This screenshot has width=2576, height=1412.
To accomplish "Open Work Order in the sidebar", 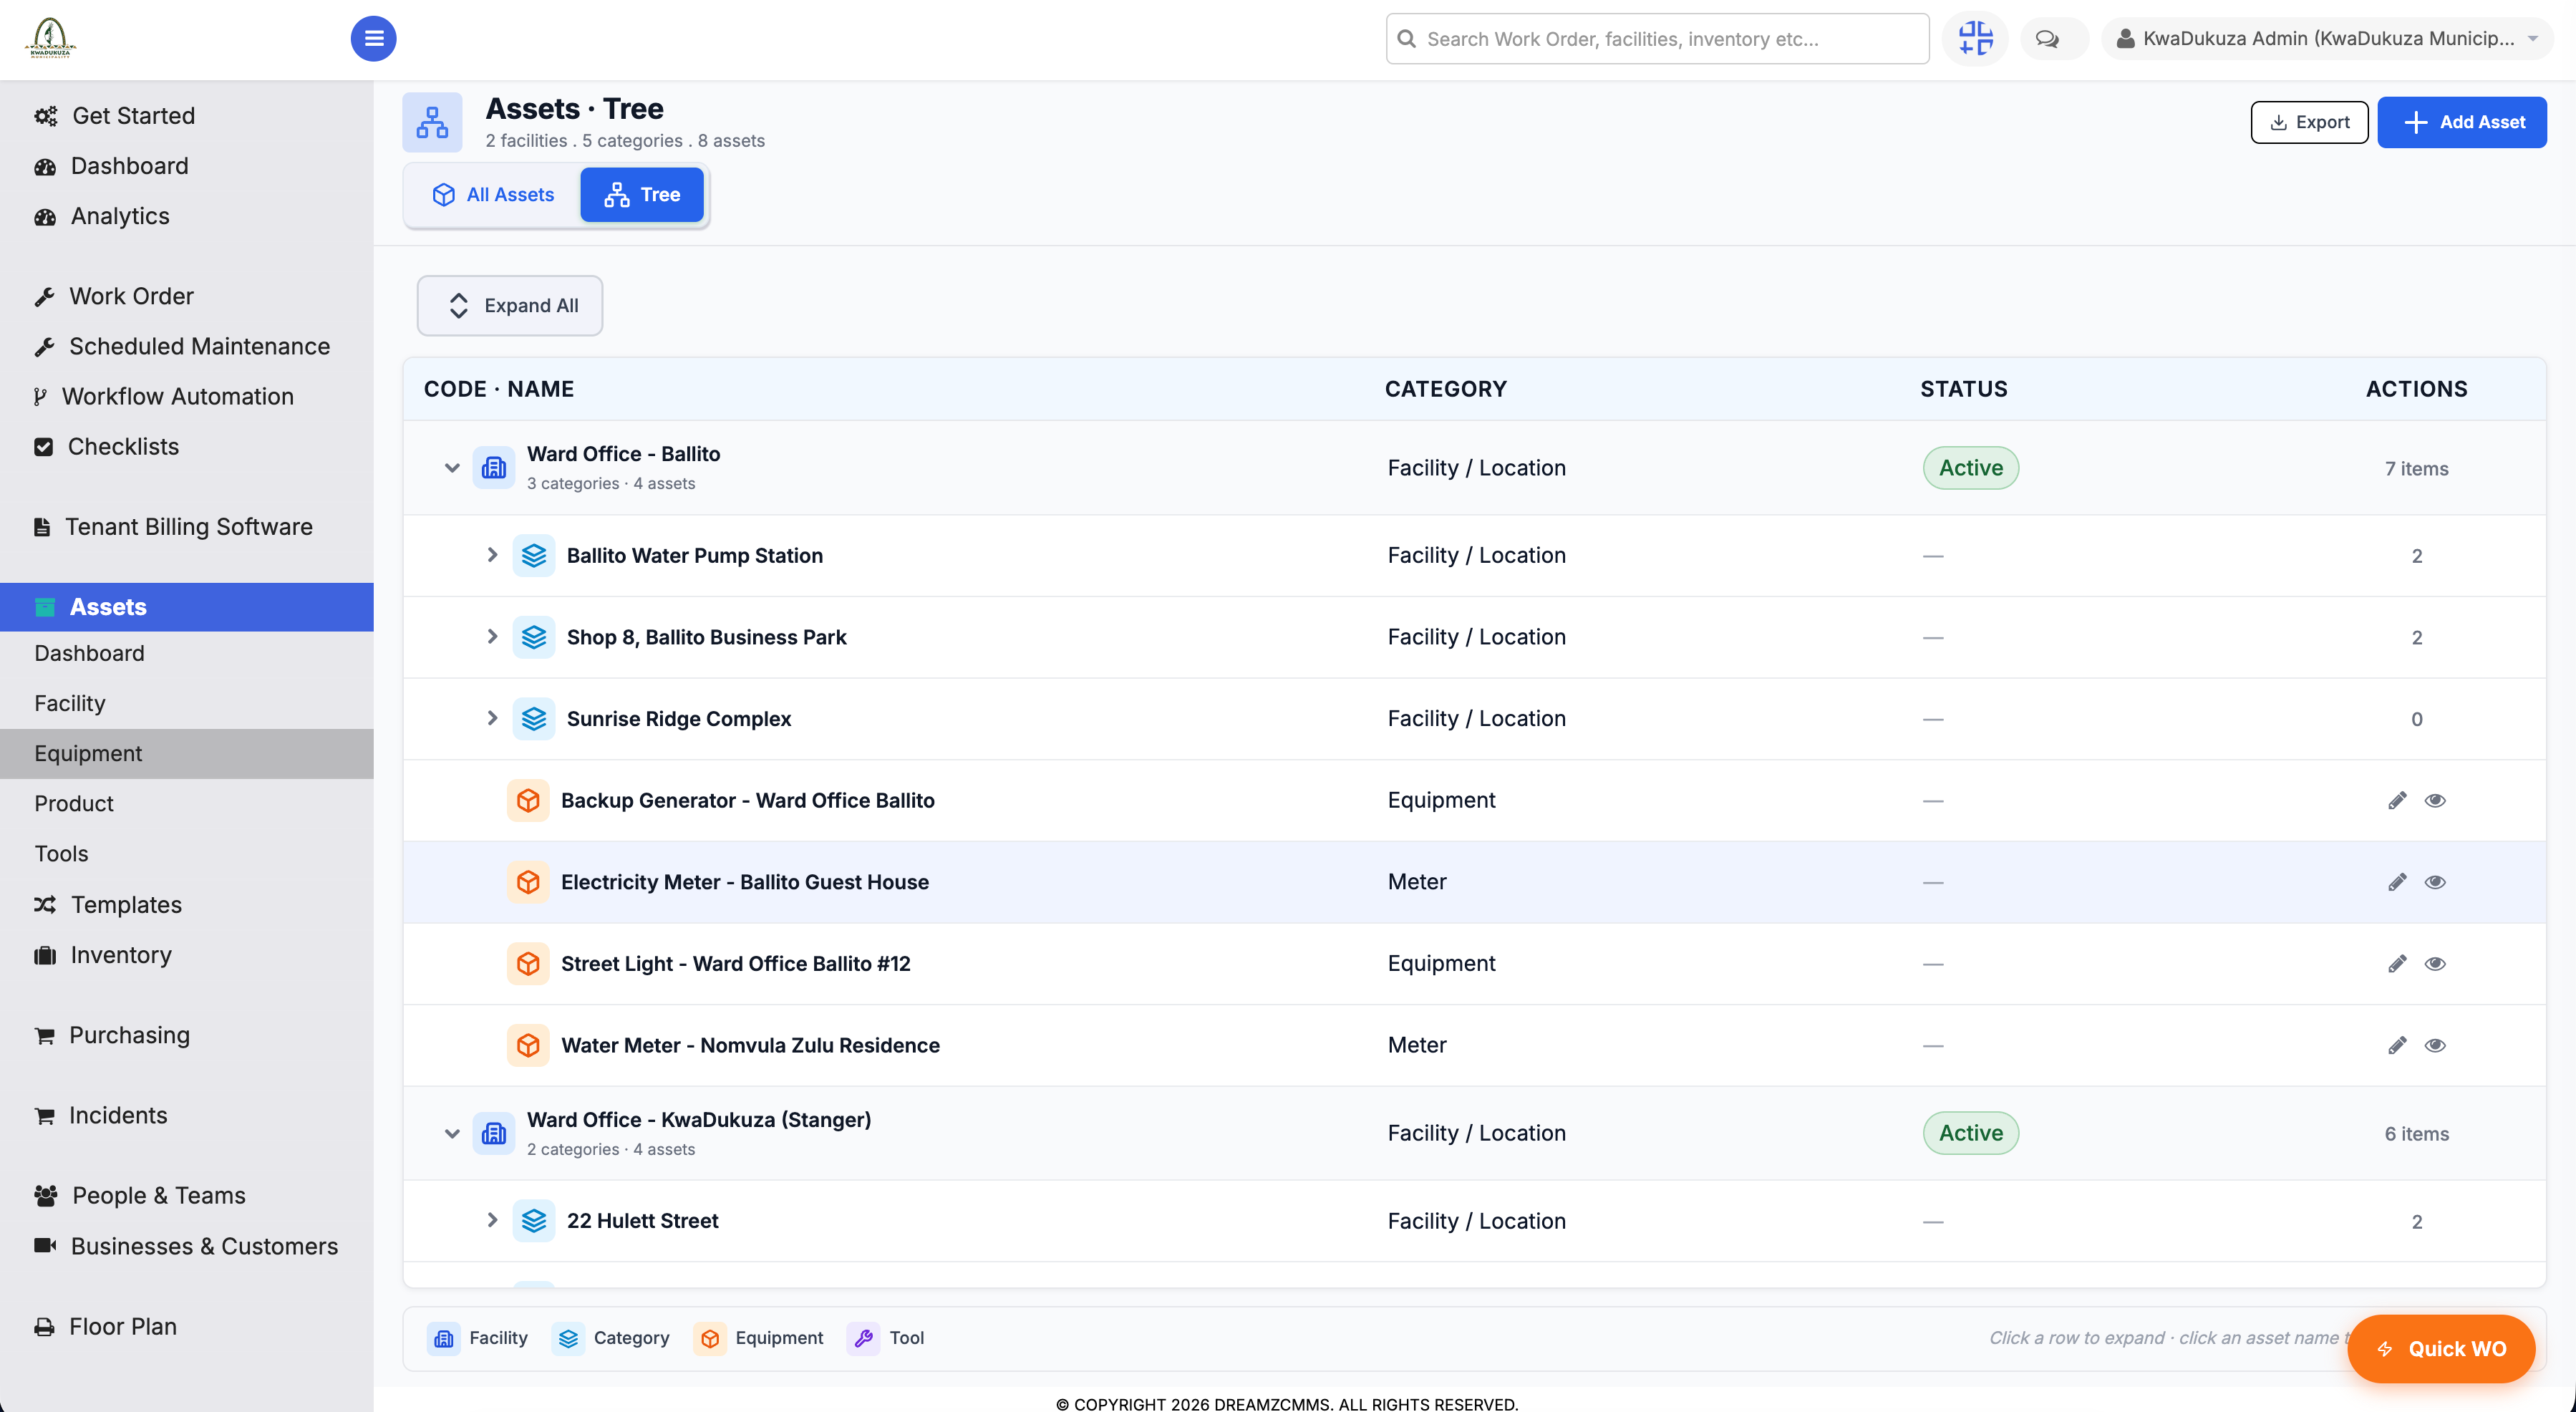I will pyautogui.click(x=131, y=296).
